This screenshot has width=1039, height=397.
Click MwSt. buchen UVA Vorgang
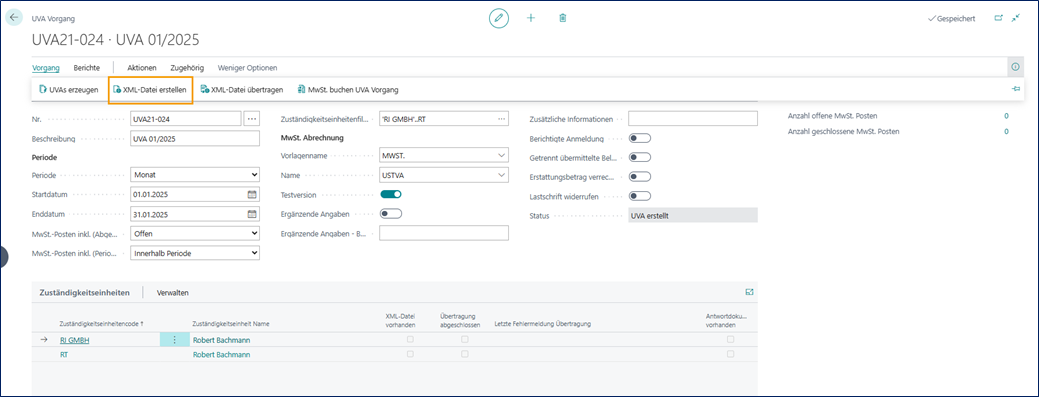(x=348, y=89)
